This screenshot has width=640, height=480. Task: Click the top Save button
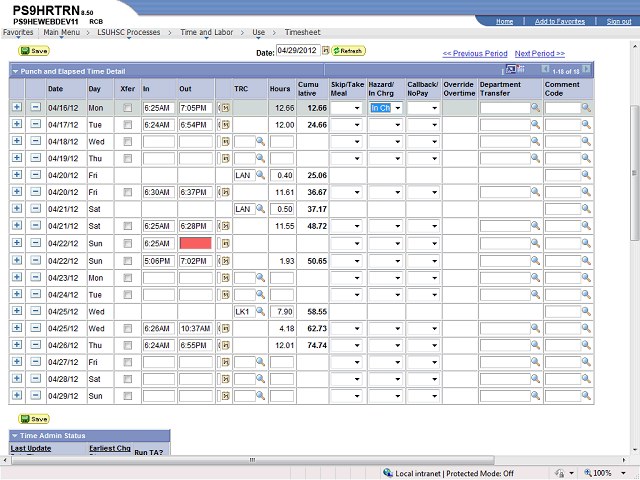coord(34,51)
